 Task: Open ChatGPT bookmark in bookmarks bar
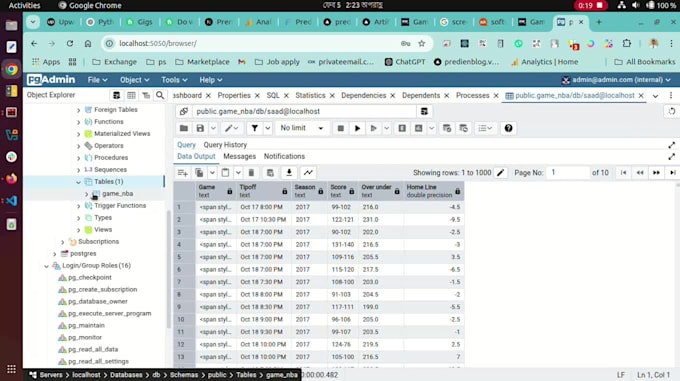point(405,62)
